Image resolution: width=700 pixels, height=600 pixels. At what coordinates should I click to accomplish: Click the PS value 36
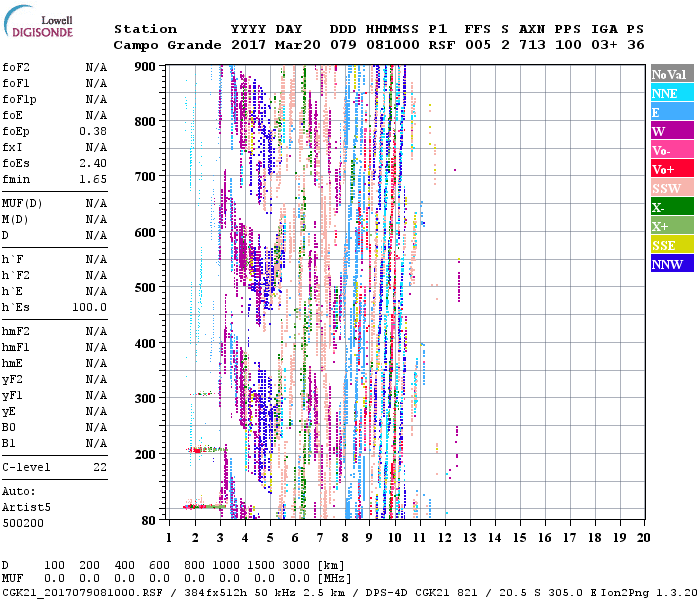635,45
